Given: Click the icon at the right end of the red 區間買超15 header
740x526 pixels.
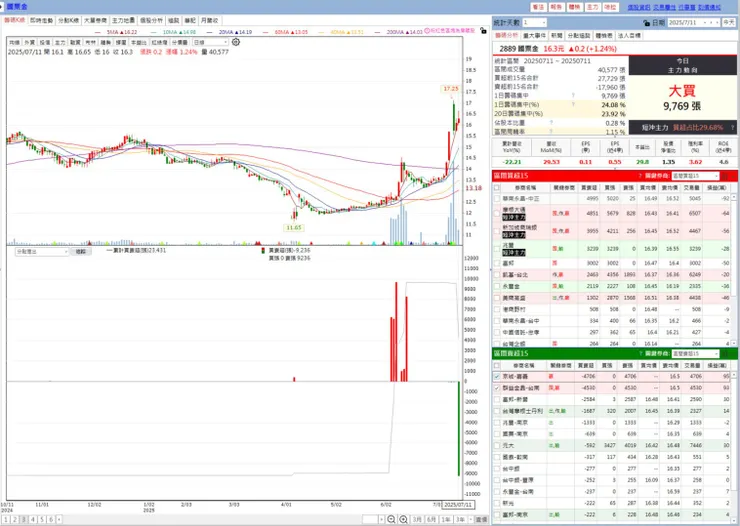Looking at the screenshot, I should pos(725,176).
